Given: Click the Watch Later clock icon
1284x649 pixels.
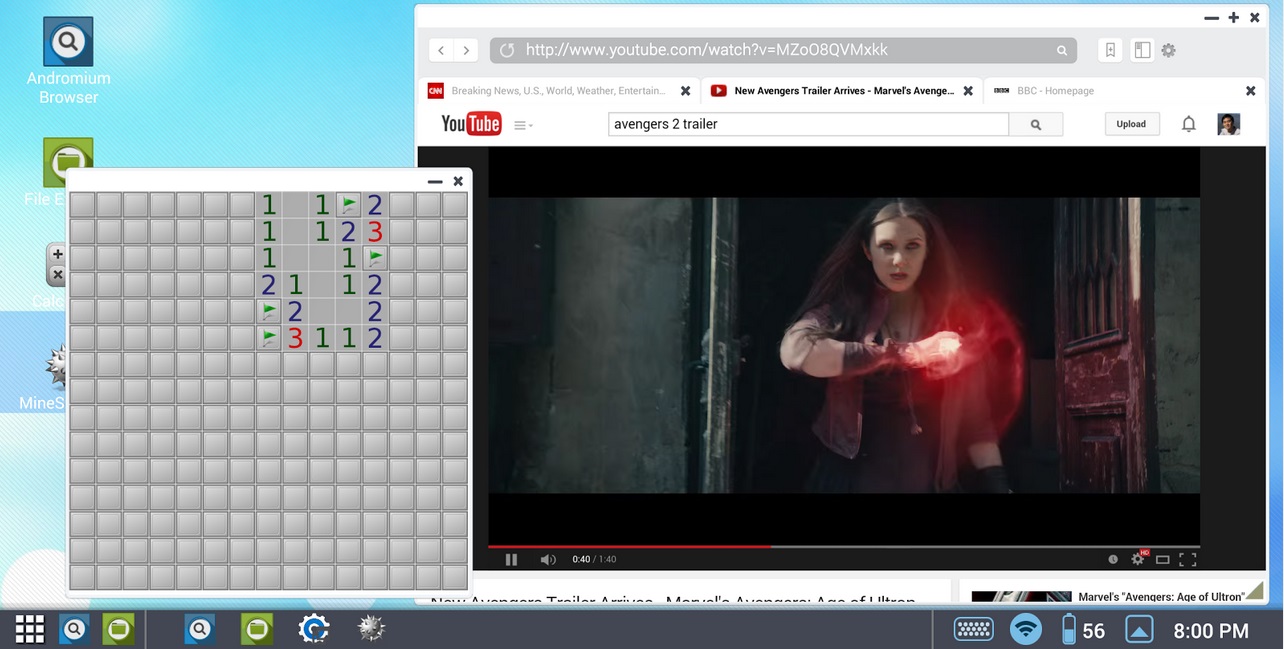Looking at the screenshot, I should point(1113,559).
